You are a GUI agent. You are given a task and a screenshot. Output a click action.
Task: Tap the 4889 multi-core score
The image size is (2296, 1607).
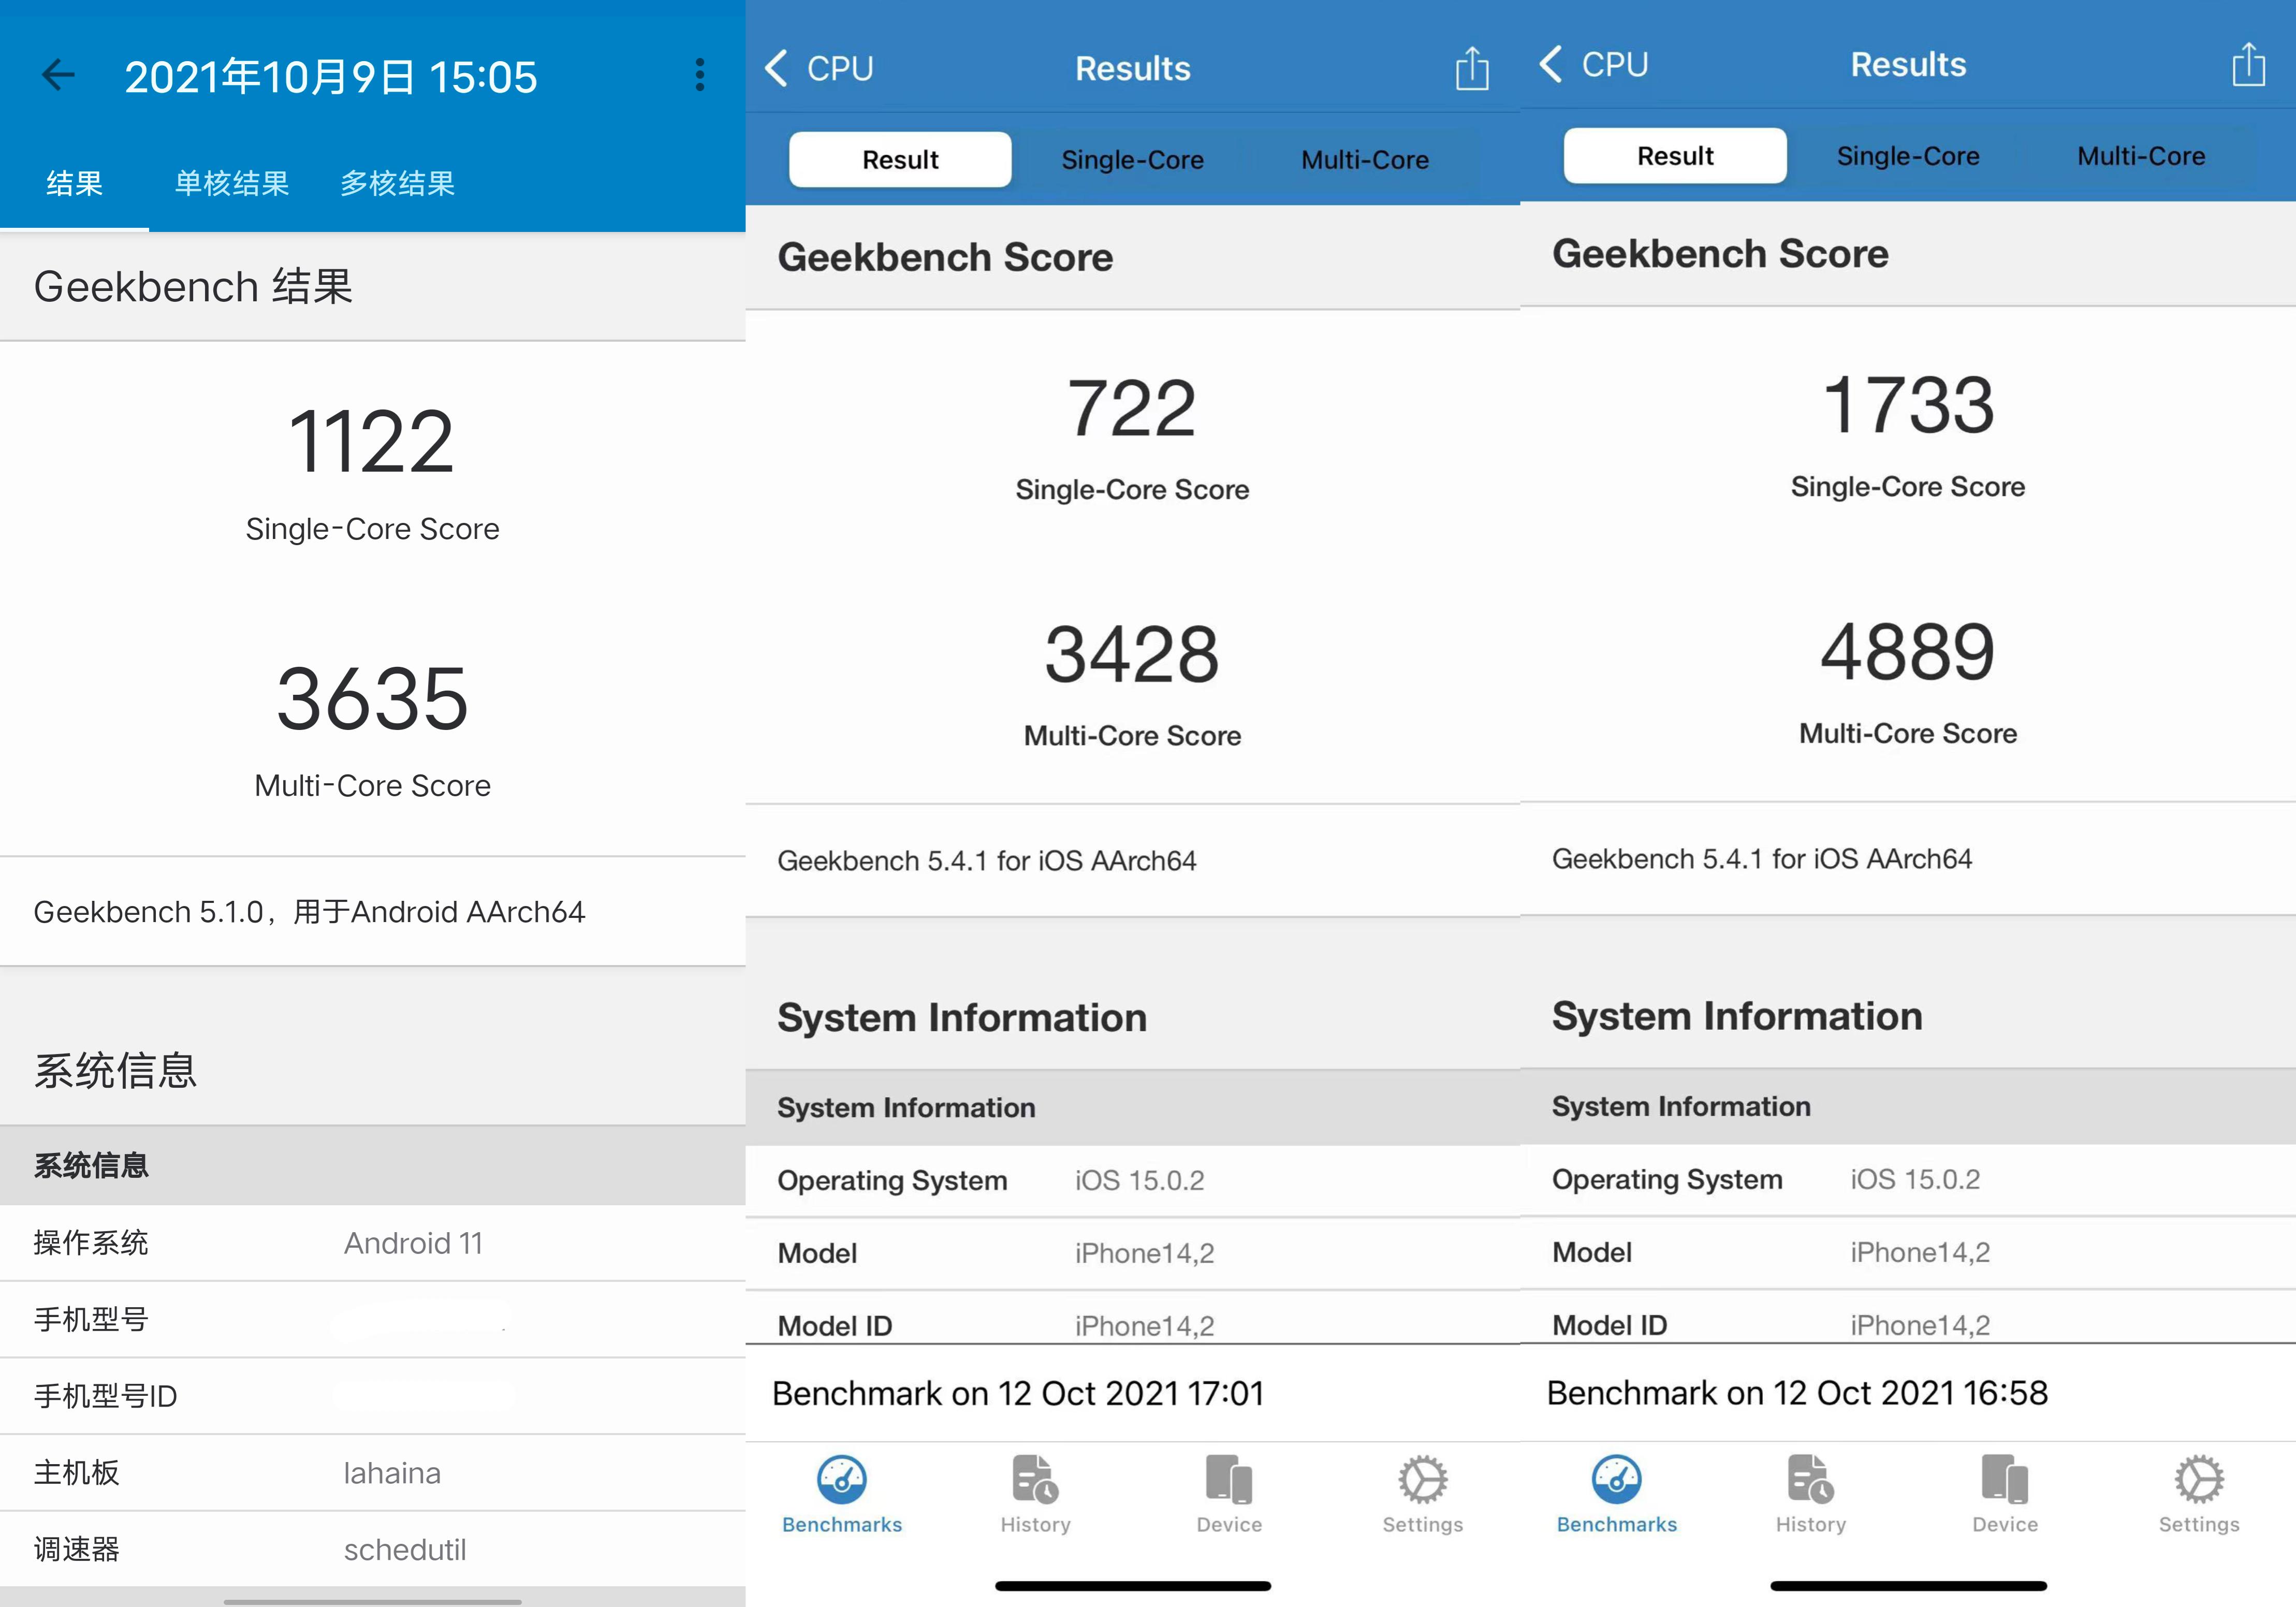(1908, 651)
